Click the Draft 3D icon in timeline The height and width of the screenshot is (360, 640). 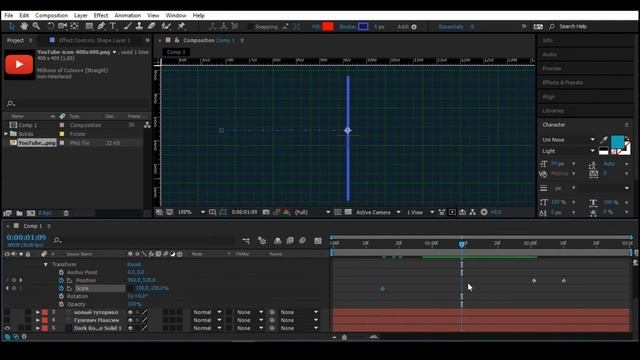[262, 241]
